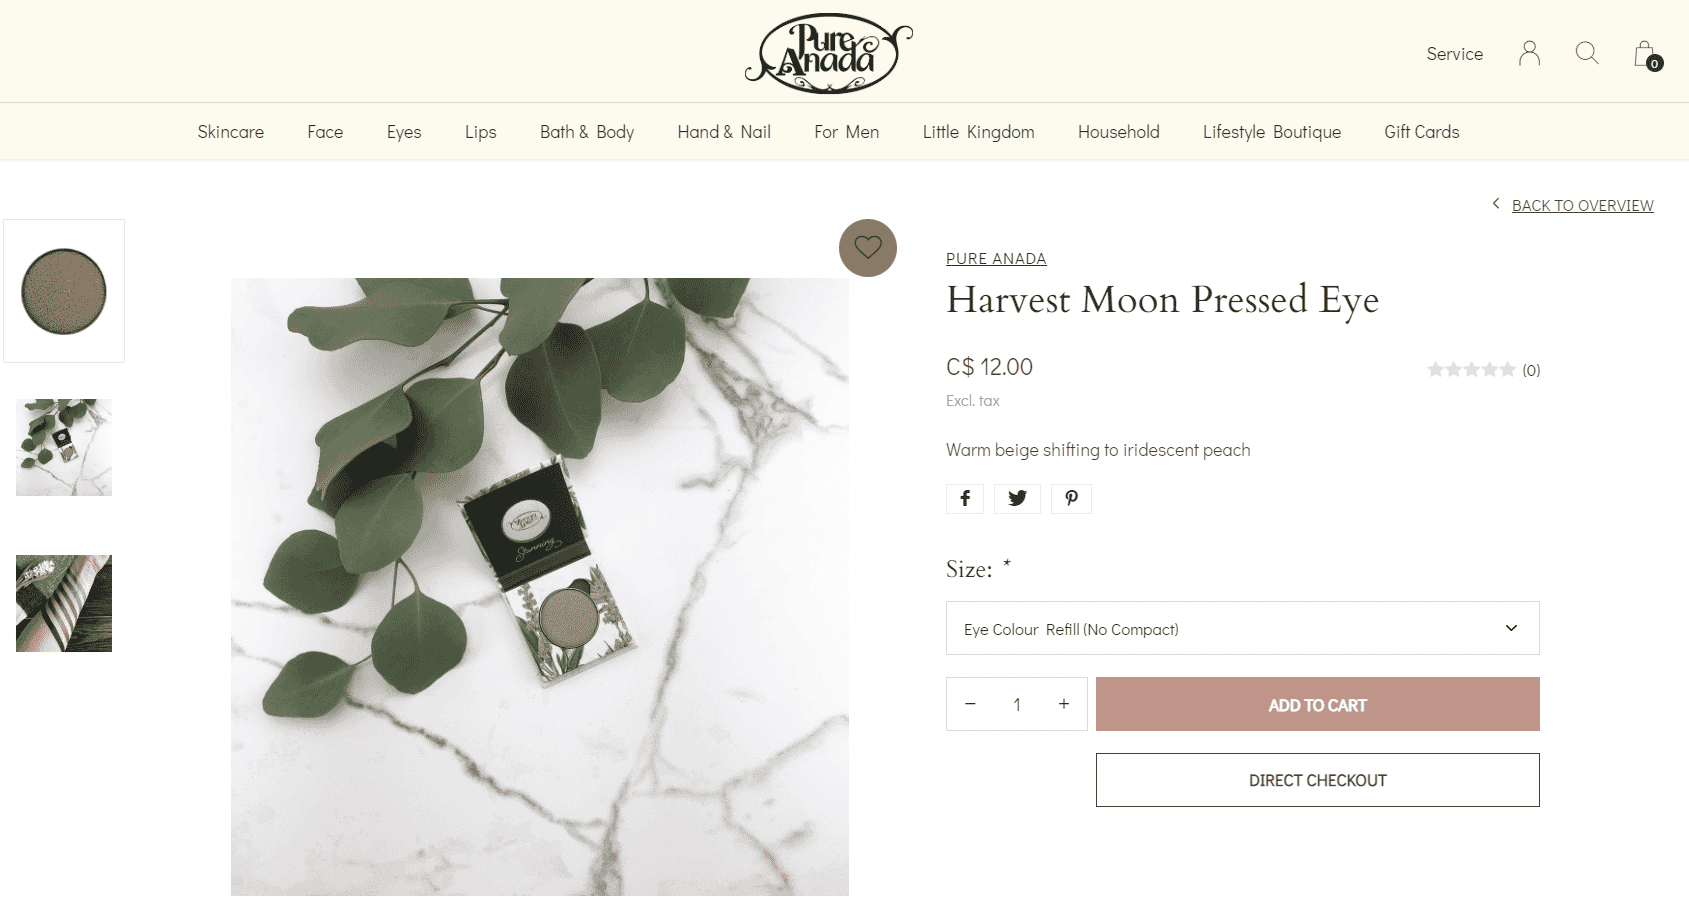1689x902 pixels.
Task: Decrease quantity with minus button
Action: pyautogui.click(x=970, y=704)
